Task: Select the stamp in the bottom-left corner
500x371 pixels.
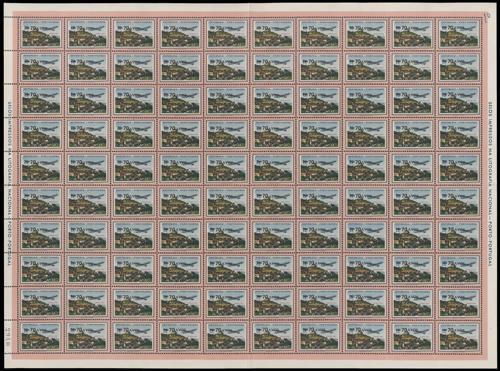Action: [41, 336]
